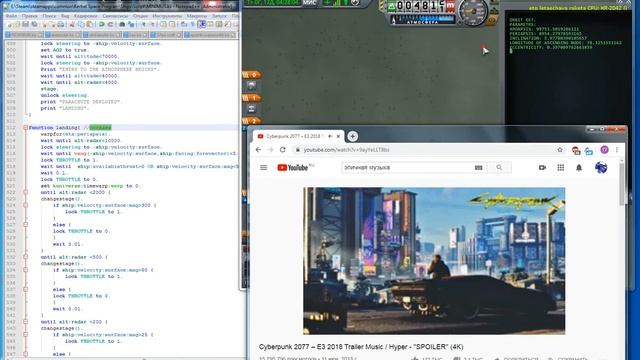640x360 pixels.
Task: Bookmark this page with star icon
Action: tap(560, 150)
